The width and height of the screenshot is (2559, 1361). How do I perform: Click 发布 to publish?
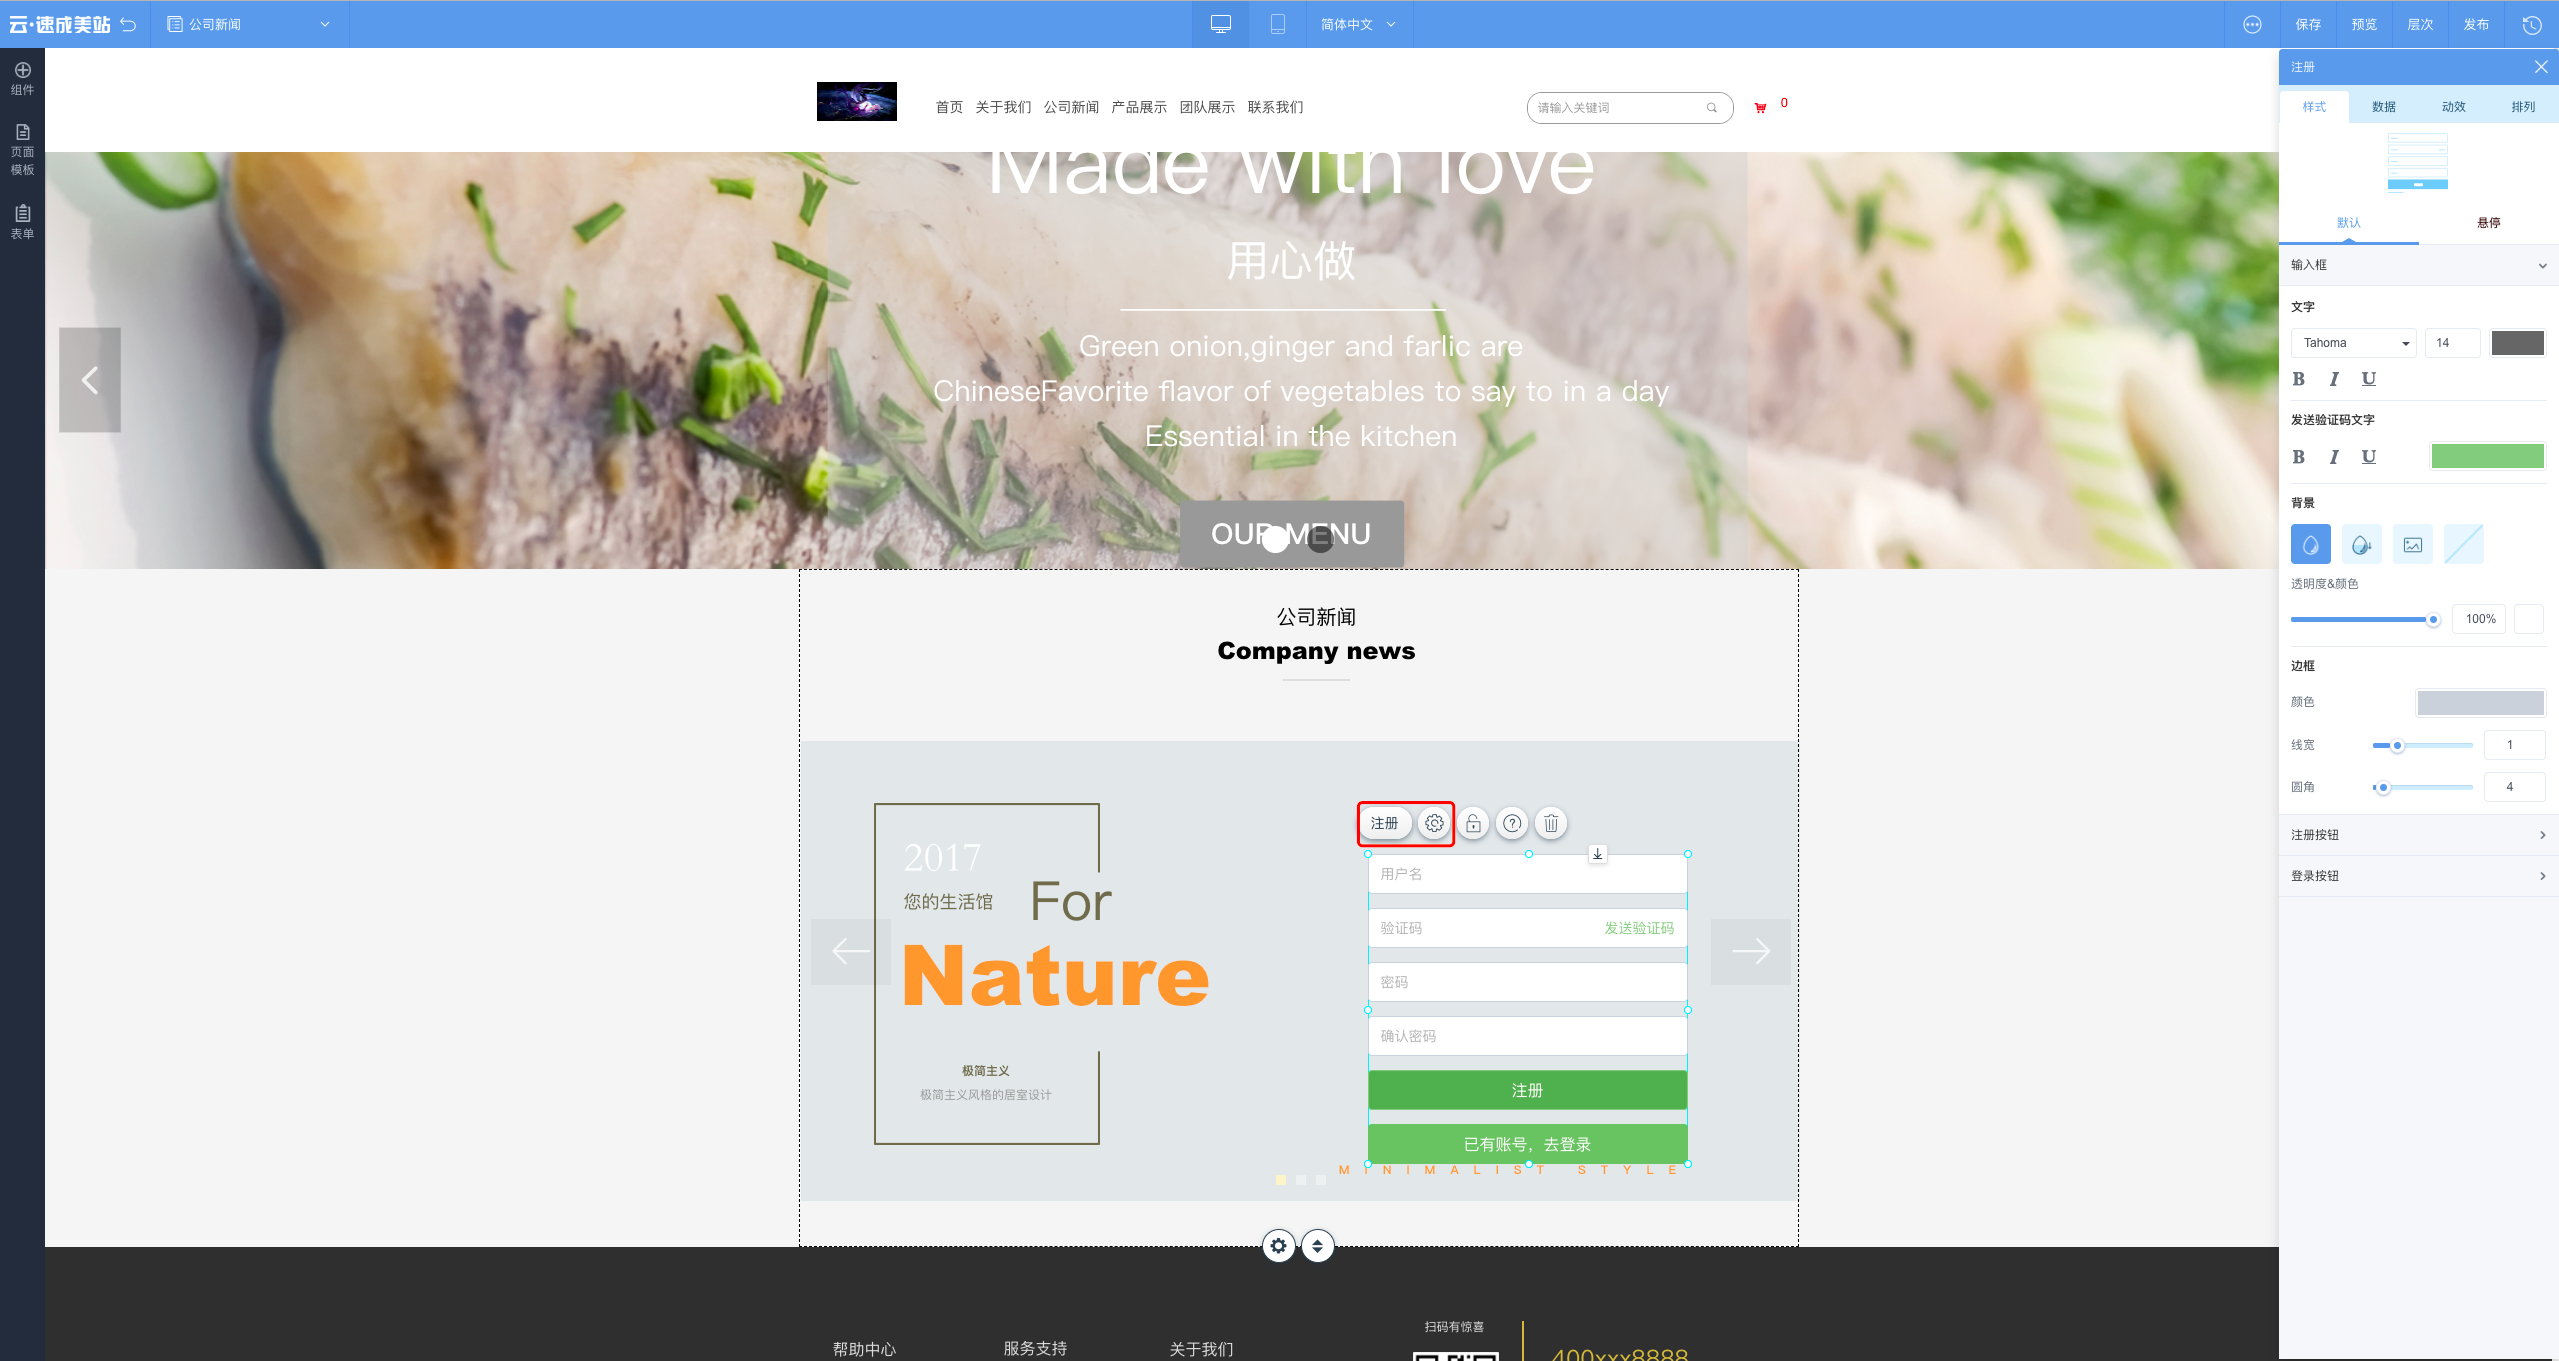[2476, 24]
